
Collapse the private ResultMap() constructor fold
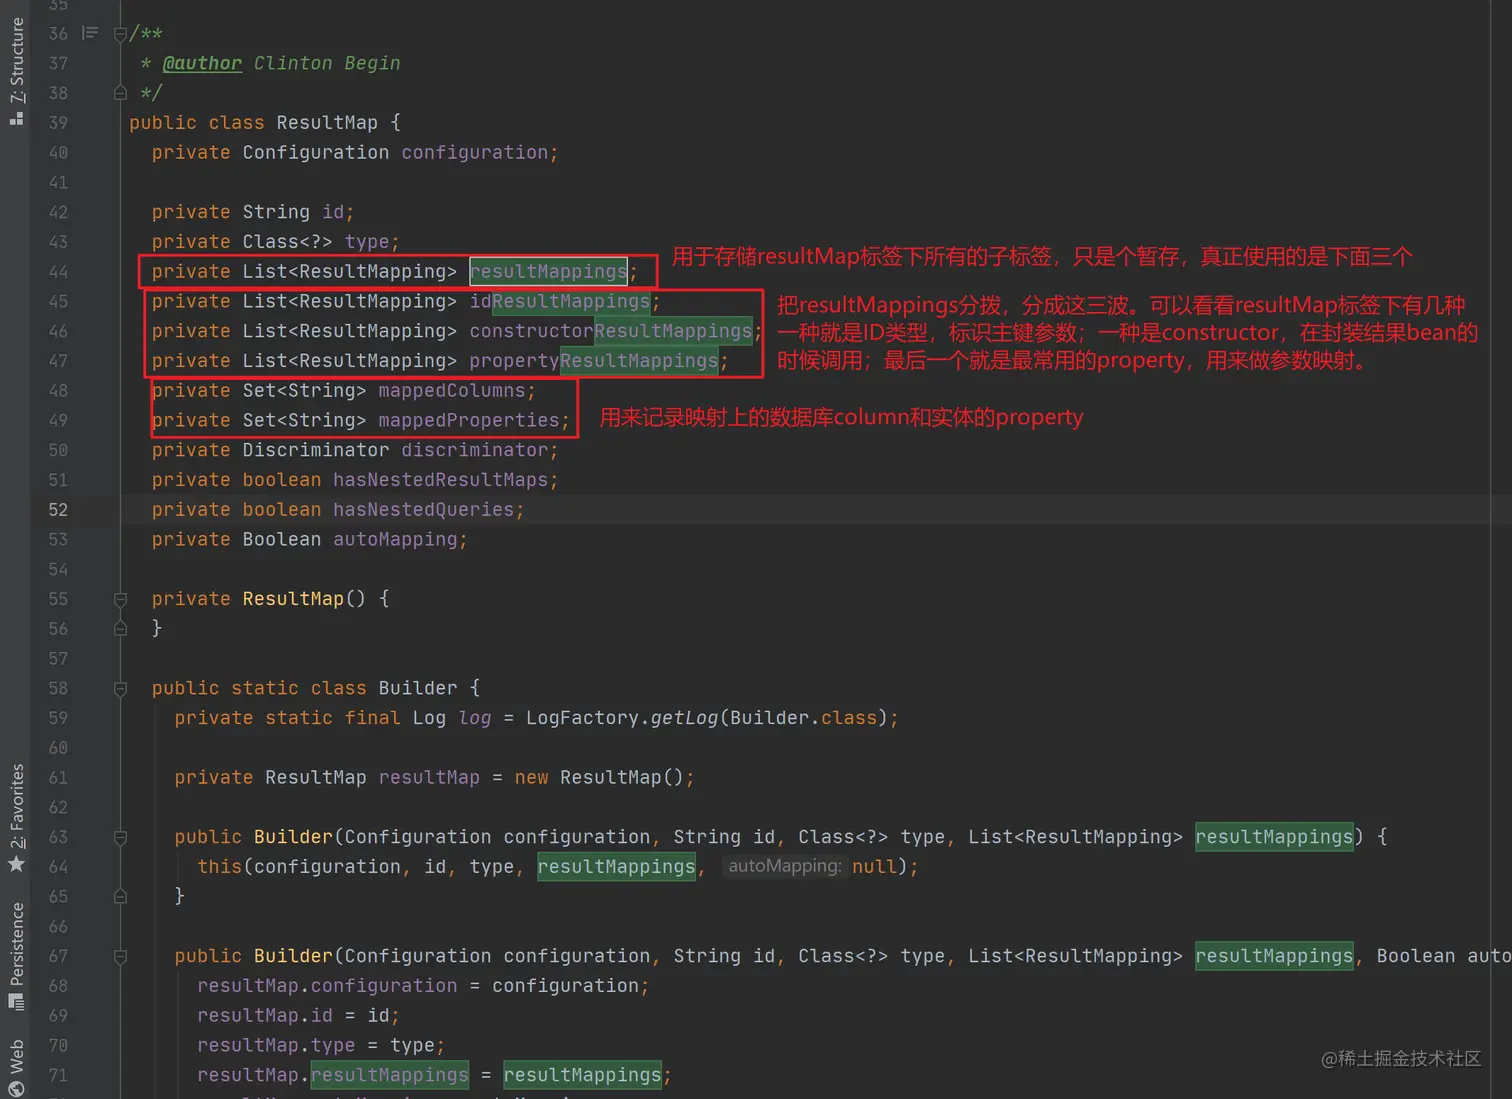pos(120,599)
